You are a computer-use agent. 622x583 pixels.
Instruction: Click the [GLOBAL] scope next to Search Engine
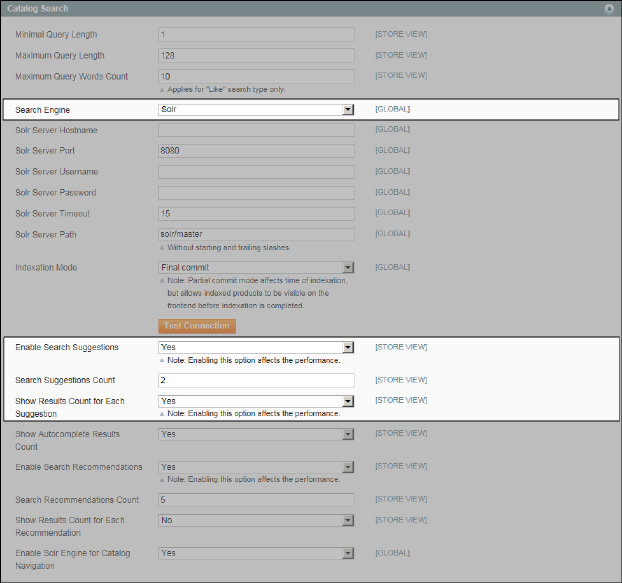coord(392,109)
